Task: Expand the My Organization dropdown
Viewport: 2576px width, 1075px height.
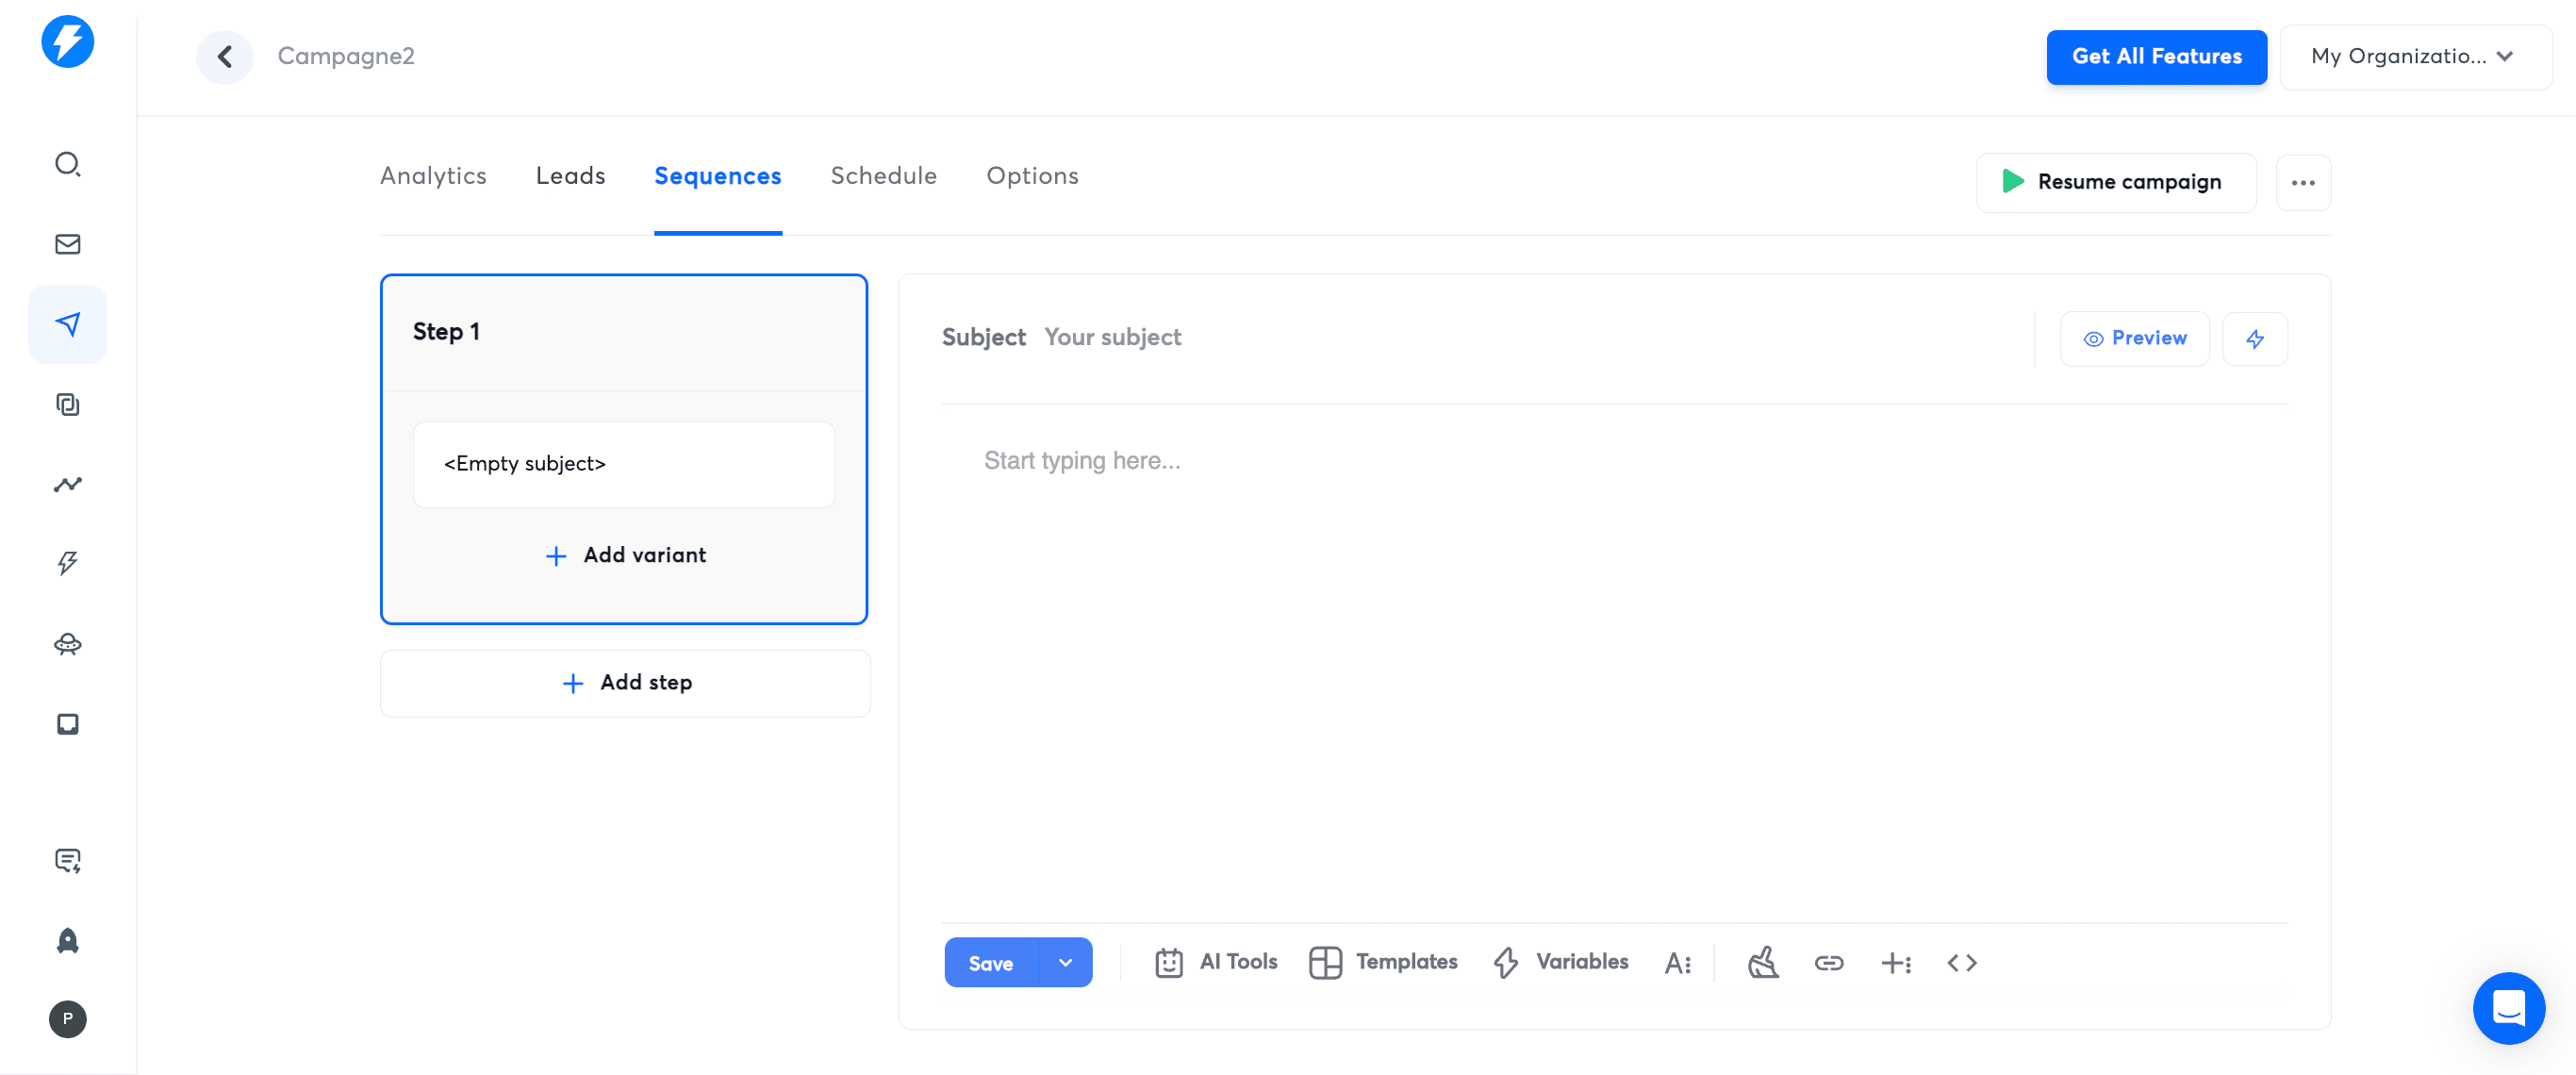Action: click(x=2415, y=57)
